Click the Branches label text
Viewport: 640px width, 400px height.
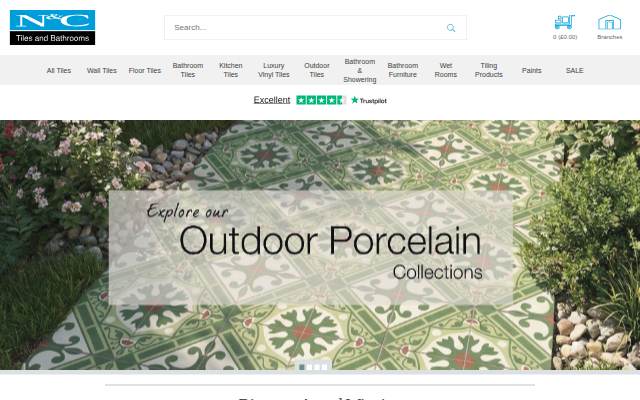point(609,37)
